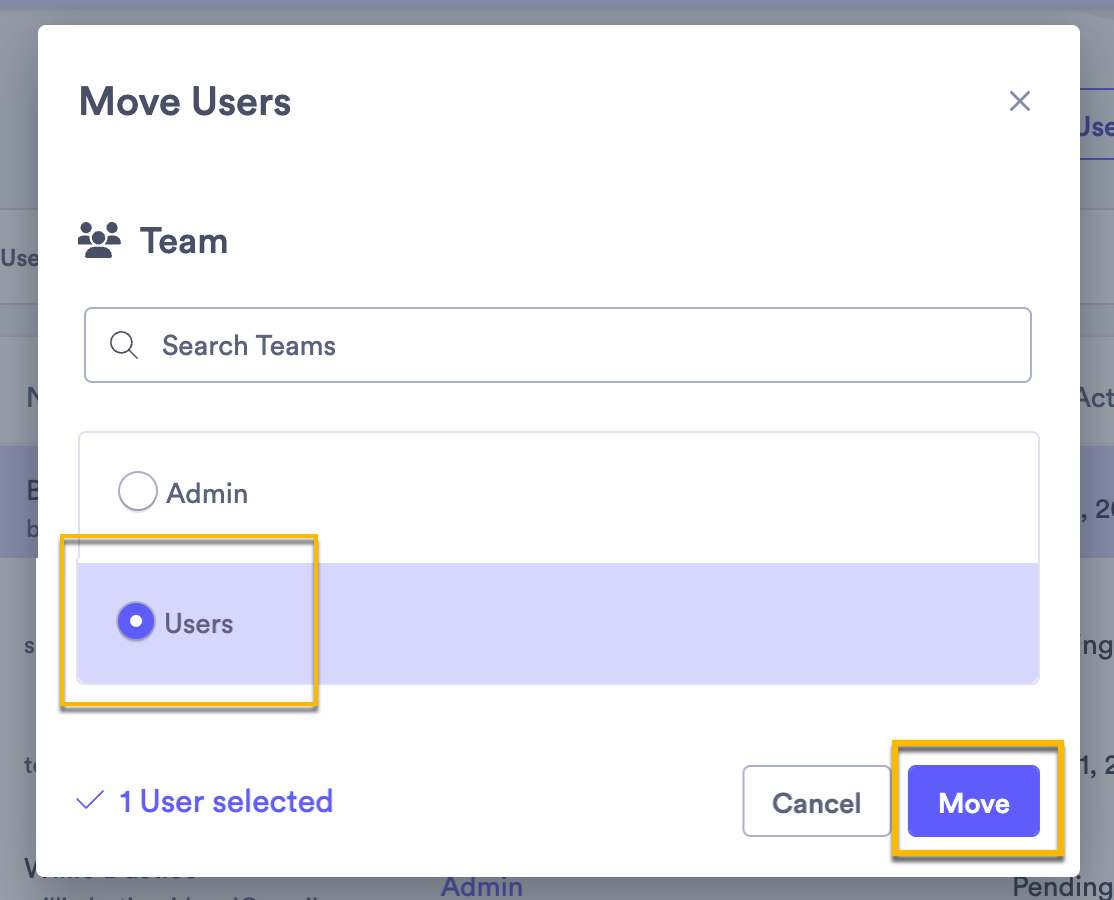Viewport: 1114px width, 900px height.
Task: Click the search glass before typing a team
Action: (123, 344)
